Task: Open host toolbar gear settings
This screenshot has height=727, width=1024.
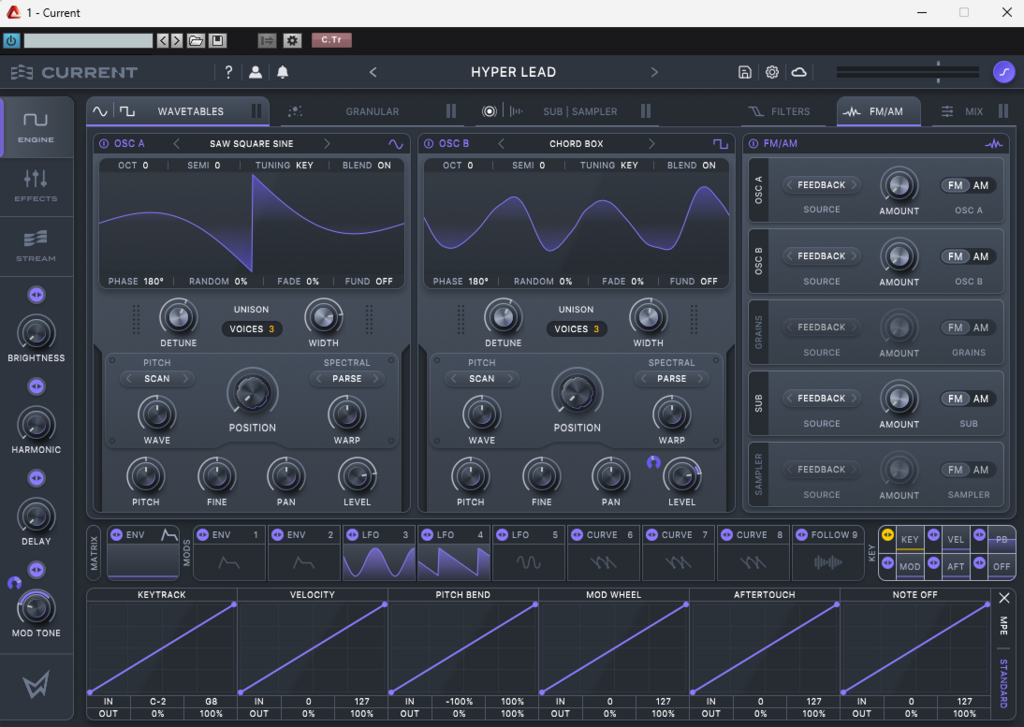Action: pyautogui.click(x=292, y=40)
